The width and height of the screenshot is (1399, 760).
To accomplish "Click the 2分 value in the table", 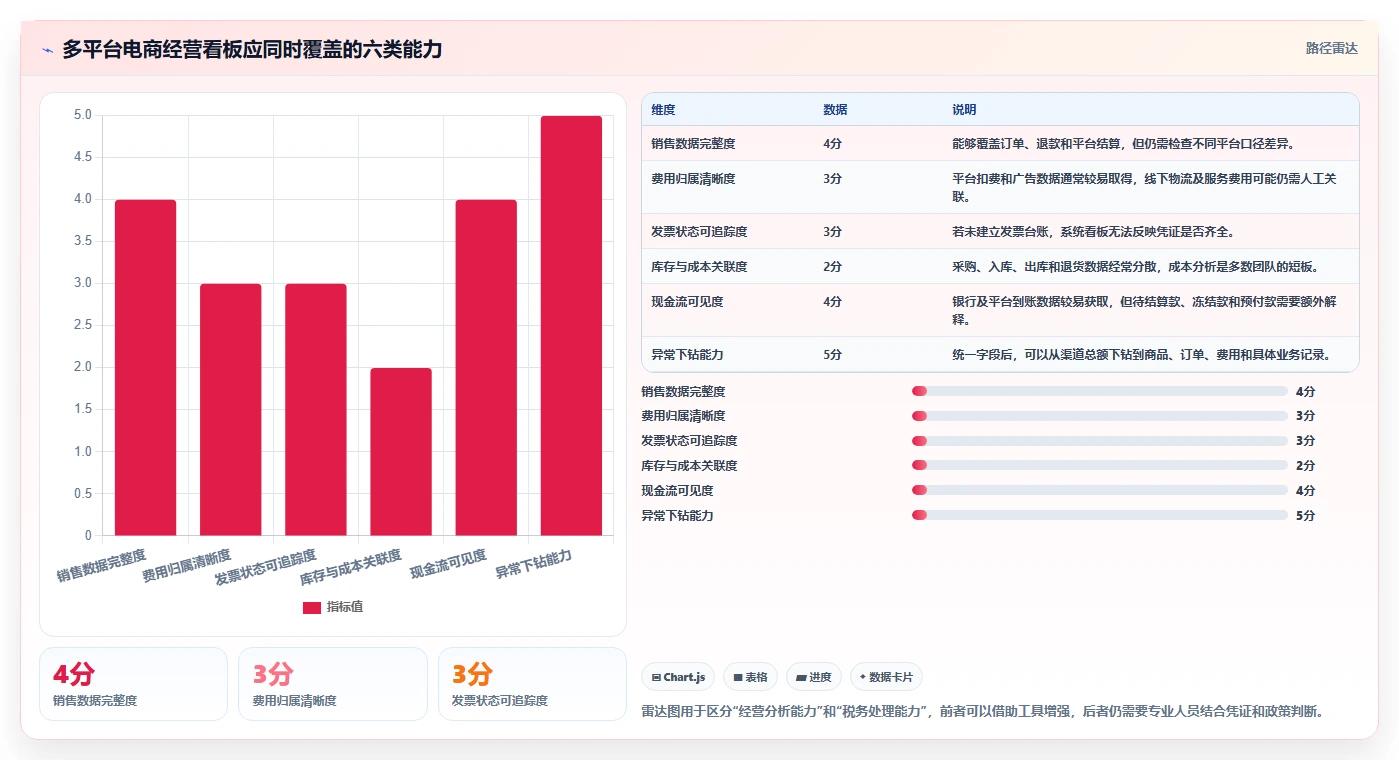I will [832, 266].
